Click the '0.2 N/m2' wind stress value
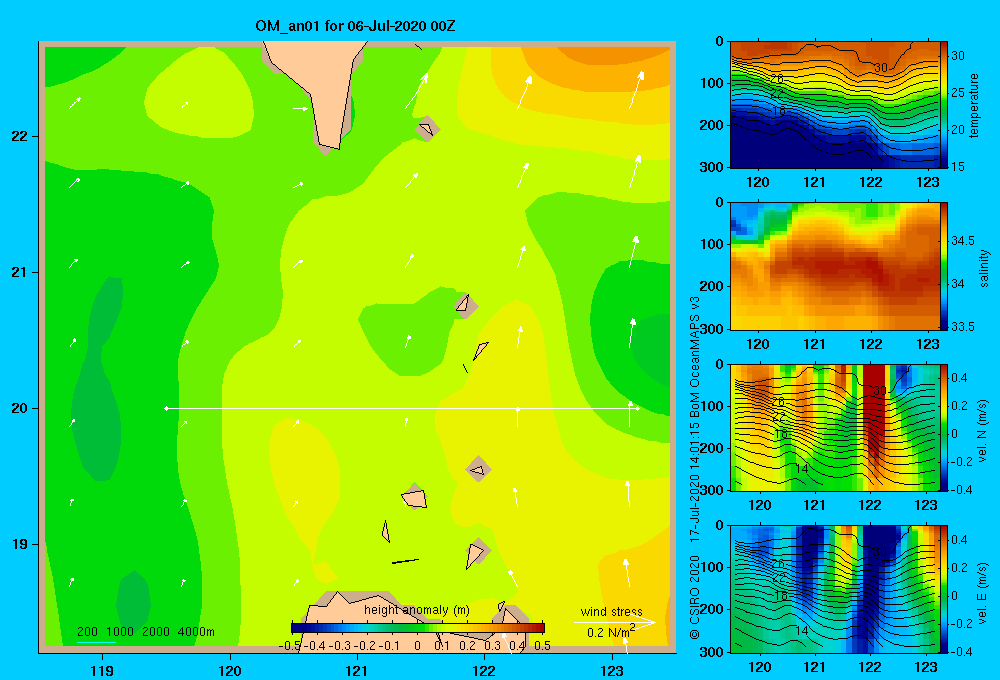Viewport: 1000px width, 680px height. pyautogui.click(x=611, y=632)
